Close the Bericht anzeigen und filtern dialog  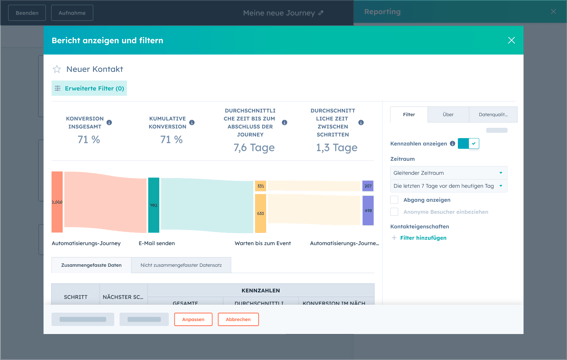(511, 40)
